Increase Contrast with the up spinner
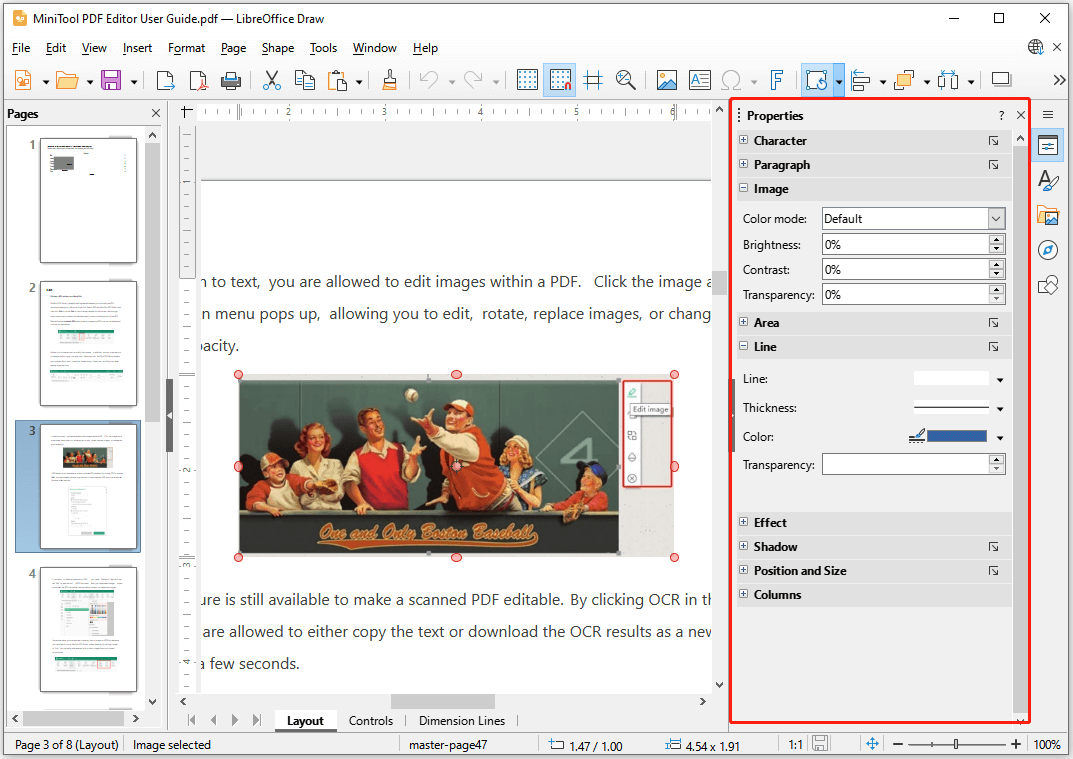The width and height of the screenshot is (1073, 759). (x=996, y=264)
